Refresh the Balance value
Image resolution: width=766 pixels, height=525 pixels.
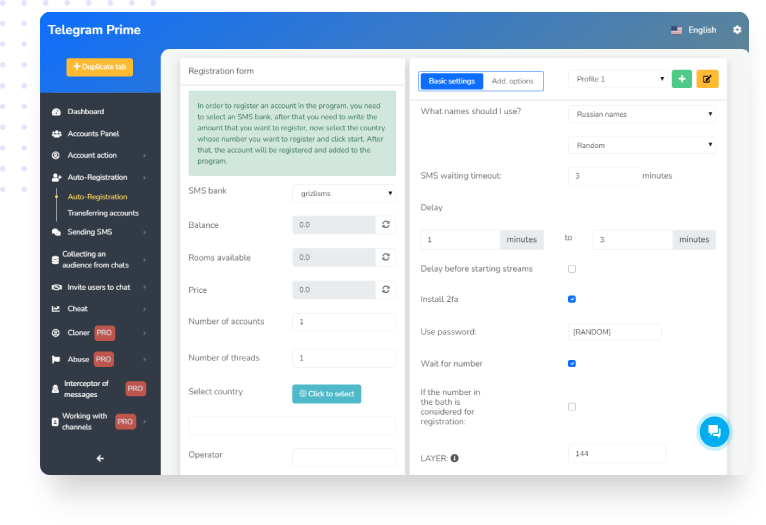(386, 225)
